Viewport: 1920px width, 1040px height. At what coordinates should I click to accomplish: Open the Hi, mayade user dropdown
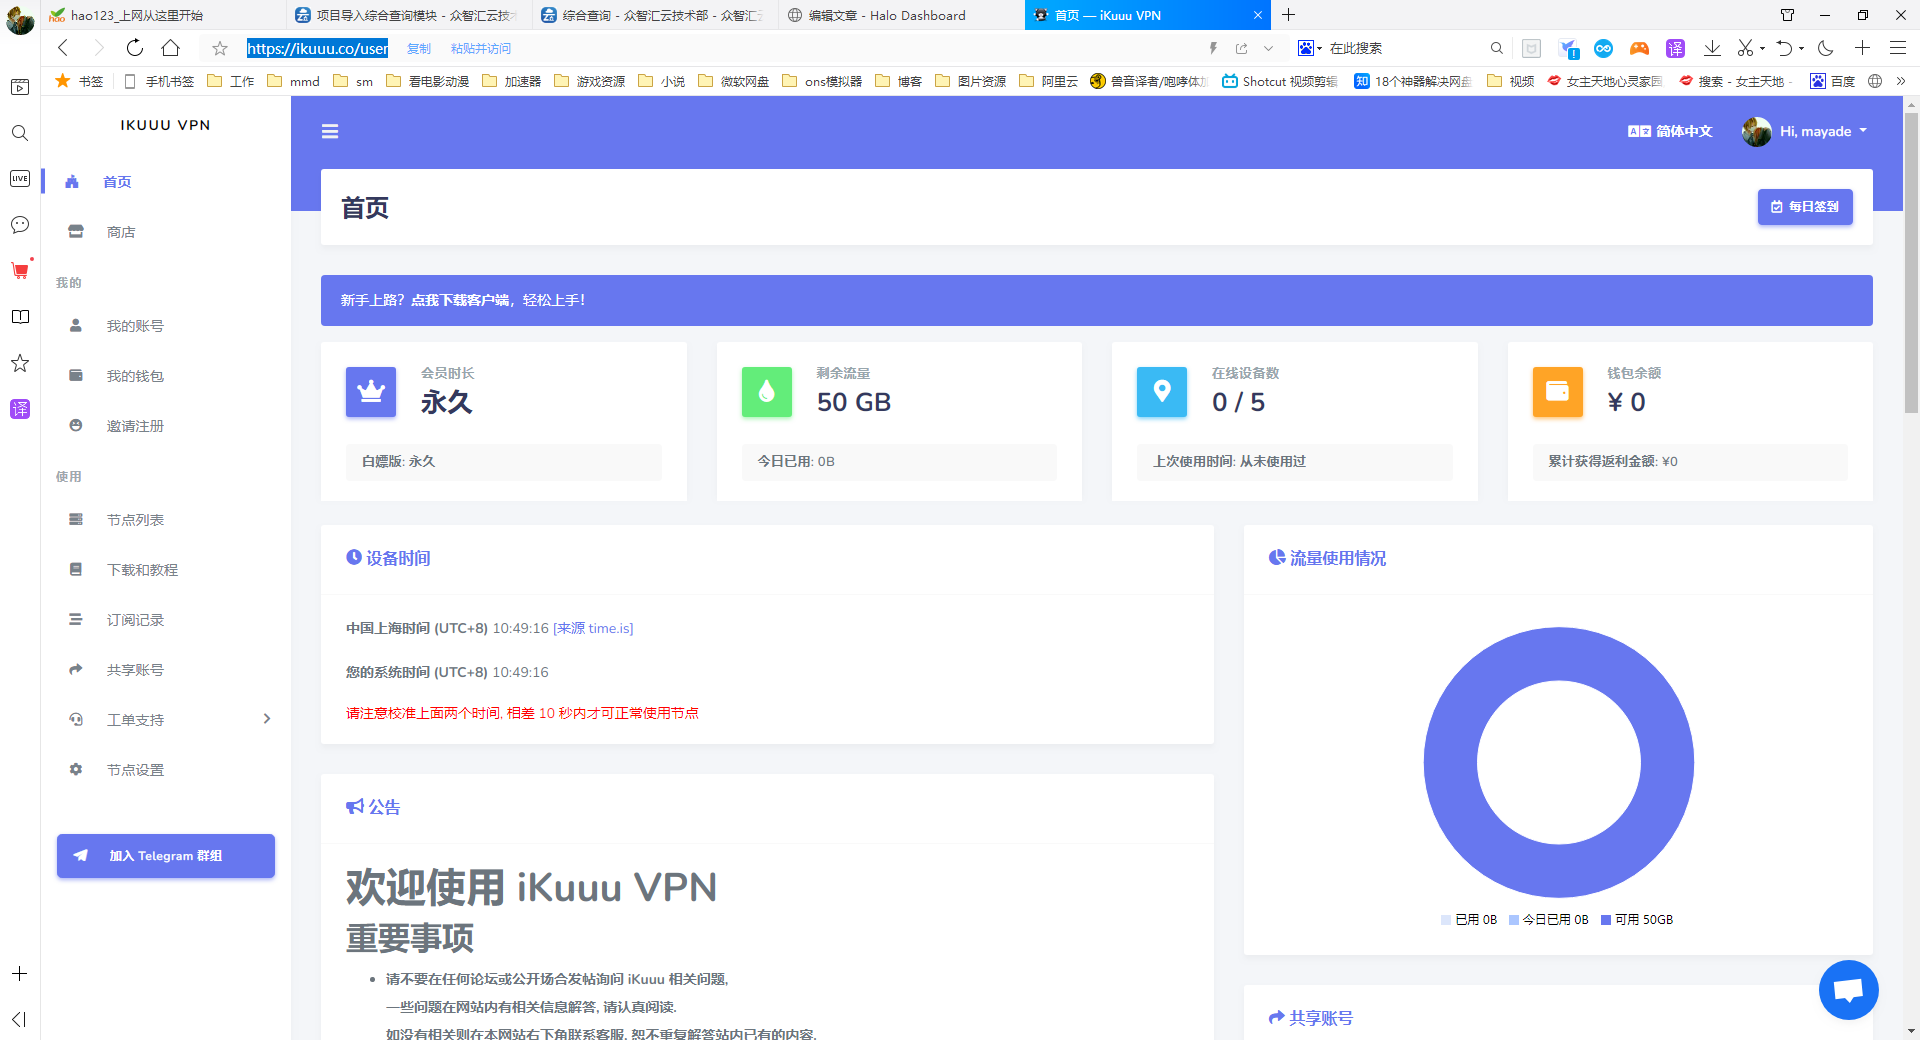pos(1805,131)
